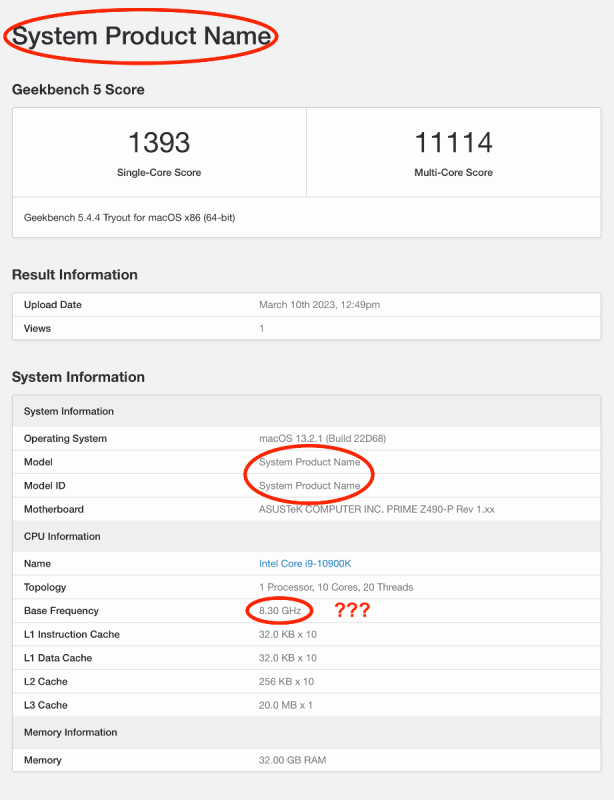The height and width of the screenshot is (800, 614).
Task: Select the Multi-Core Score label
Action: pyautogui.click(x=453, y=172)
